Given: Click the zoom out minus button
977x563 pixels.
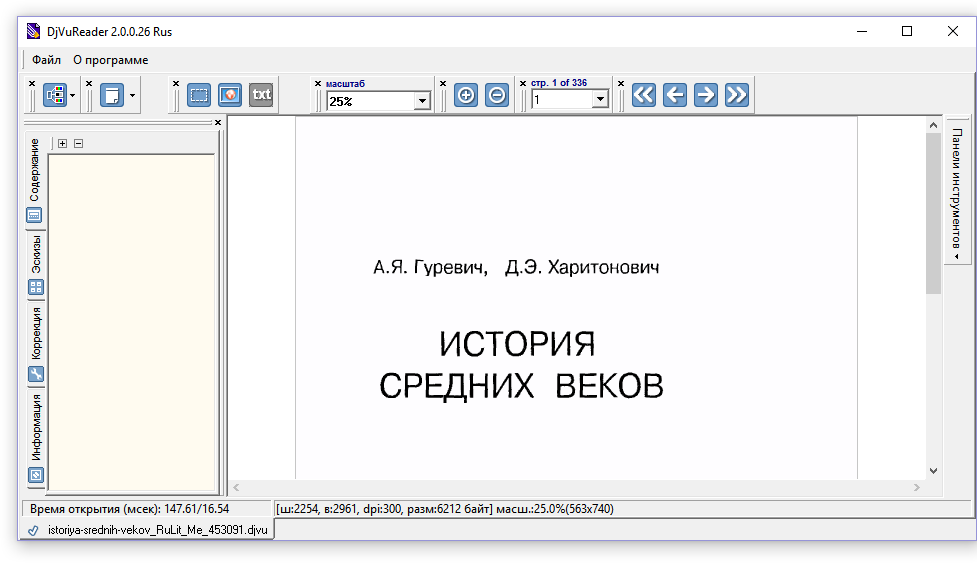Looking at the screenshot, I should [x=496, y=95].
